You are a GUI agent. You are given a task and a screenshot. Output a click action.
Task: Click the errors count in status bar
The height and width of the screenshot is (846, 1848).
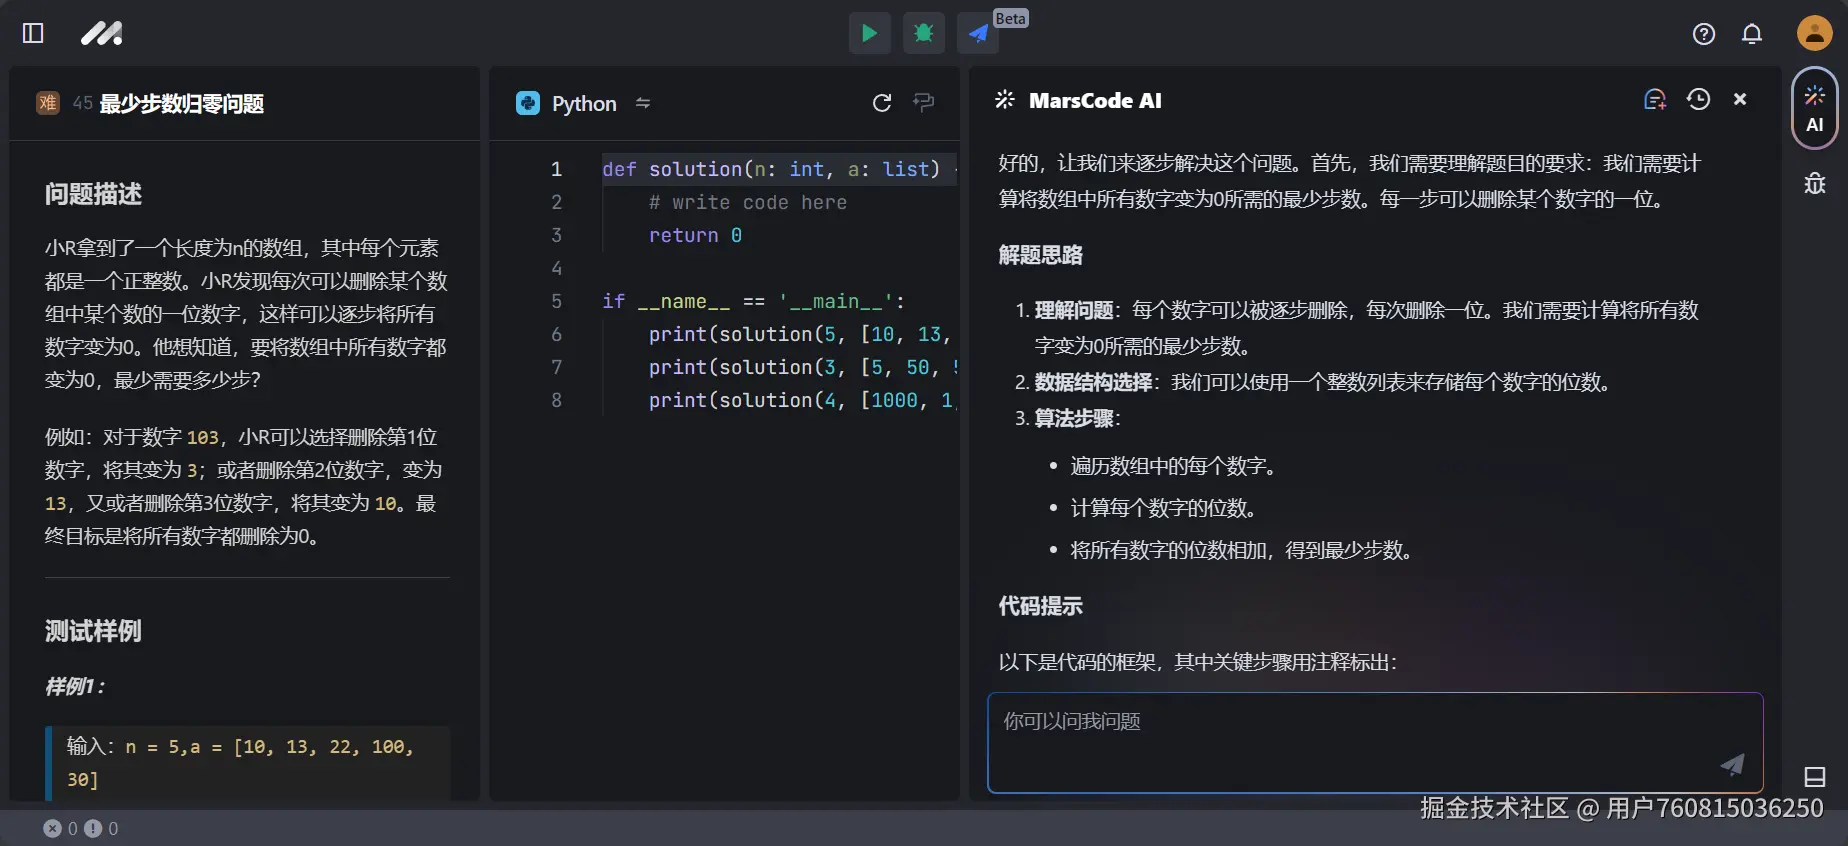tap(60, 828)
